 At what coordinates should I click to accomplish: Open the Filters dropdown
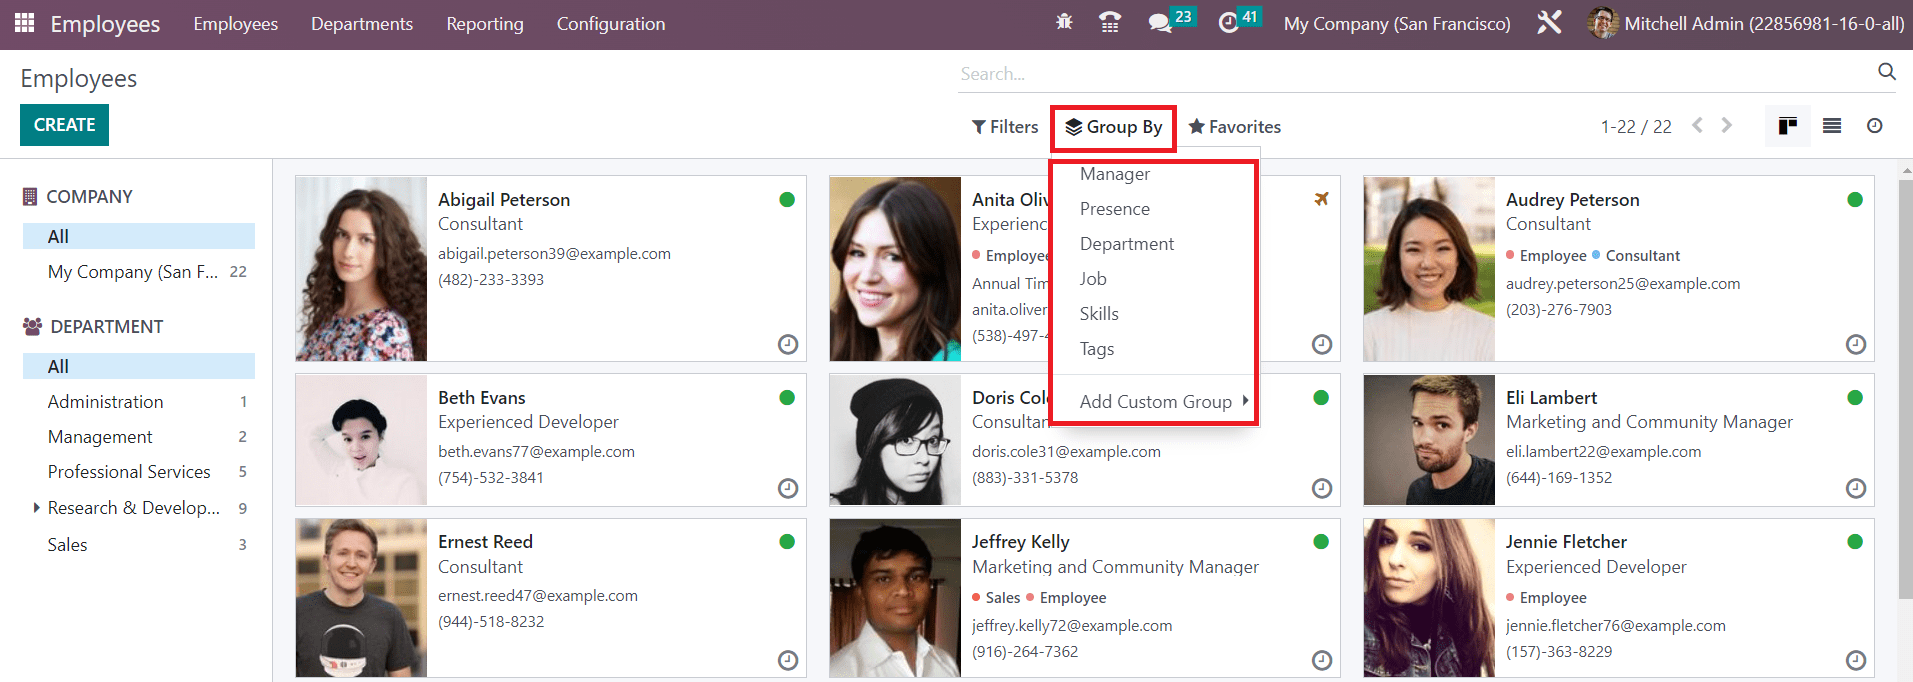pos(1005,127)
